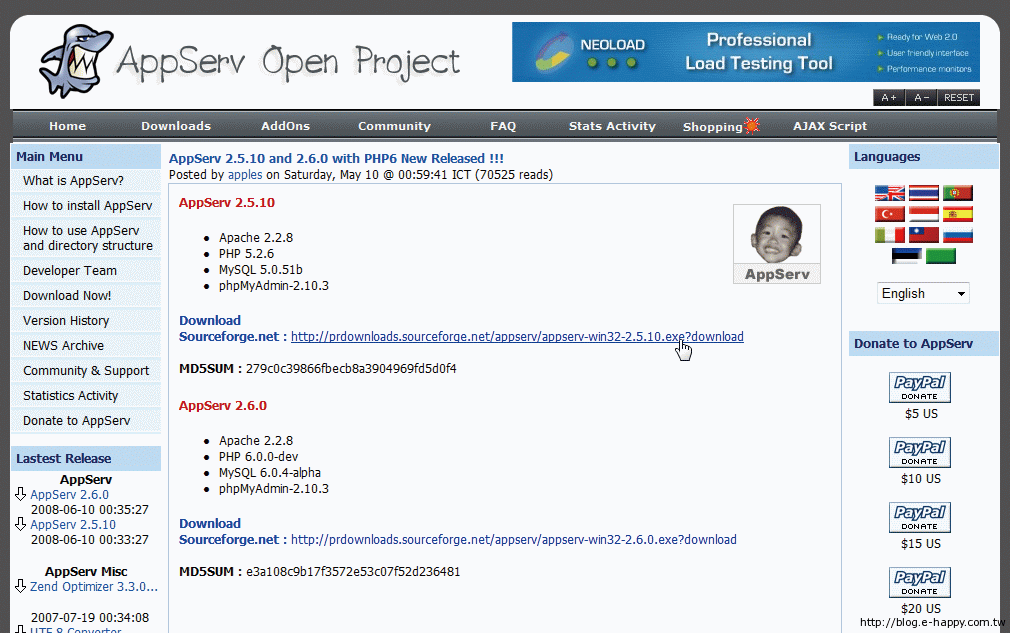The image size is (1010, 633).
Task: Click appserv-win32-2.5.10.exe download link
Action: [517, 337]
